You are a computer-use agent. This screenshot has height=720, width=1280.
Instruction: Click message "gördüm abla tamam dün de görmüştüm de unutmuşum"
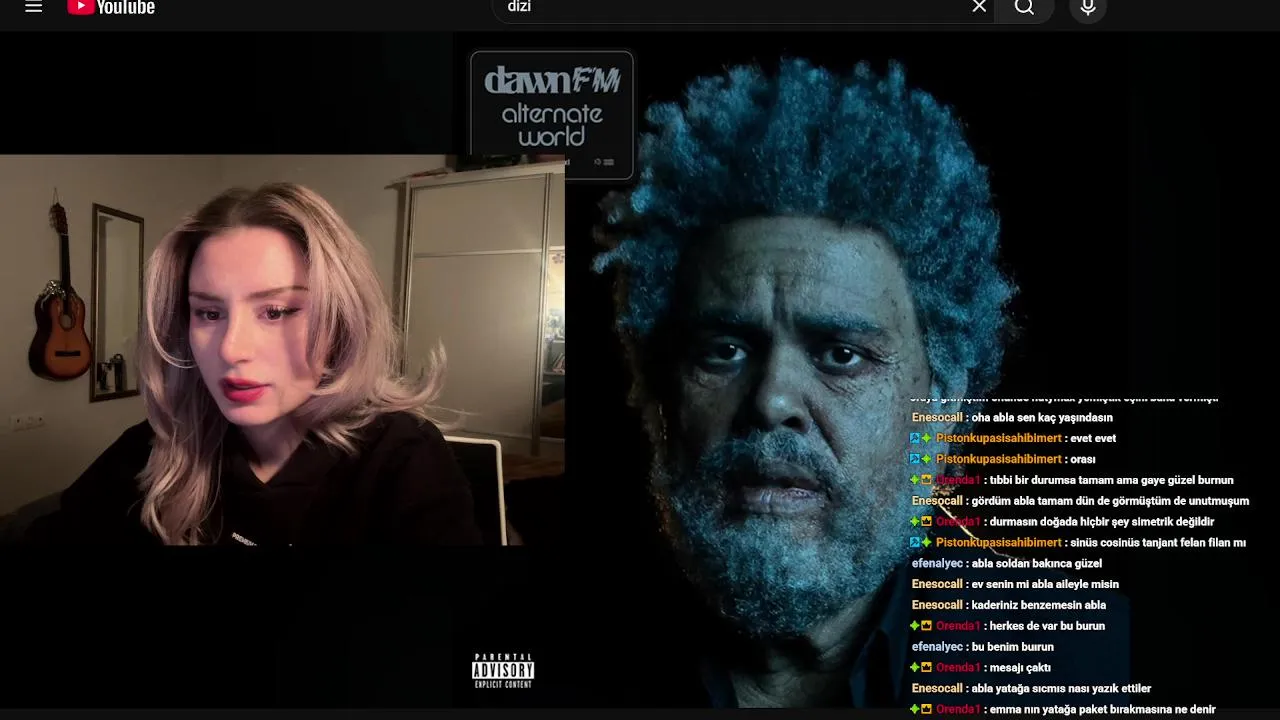[x=1110, y=501]
